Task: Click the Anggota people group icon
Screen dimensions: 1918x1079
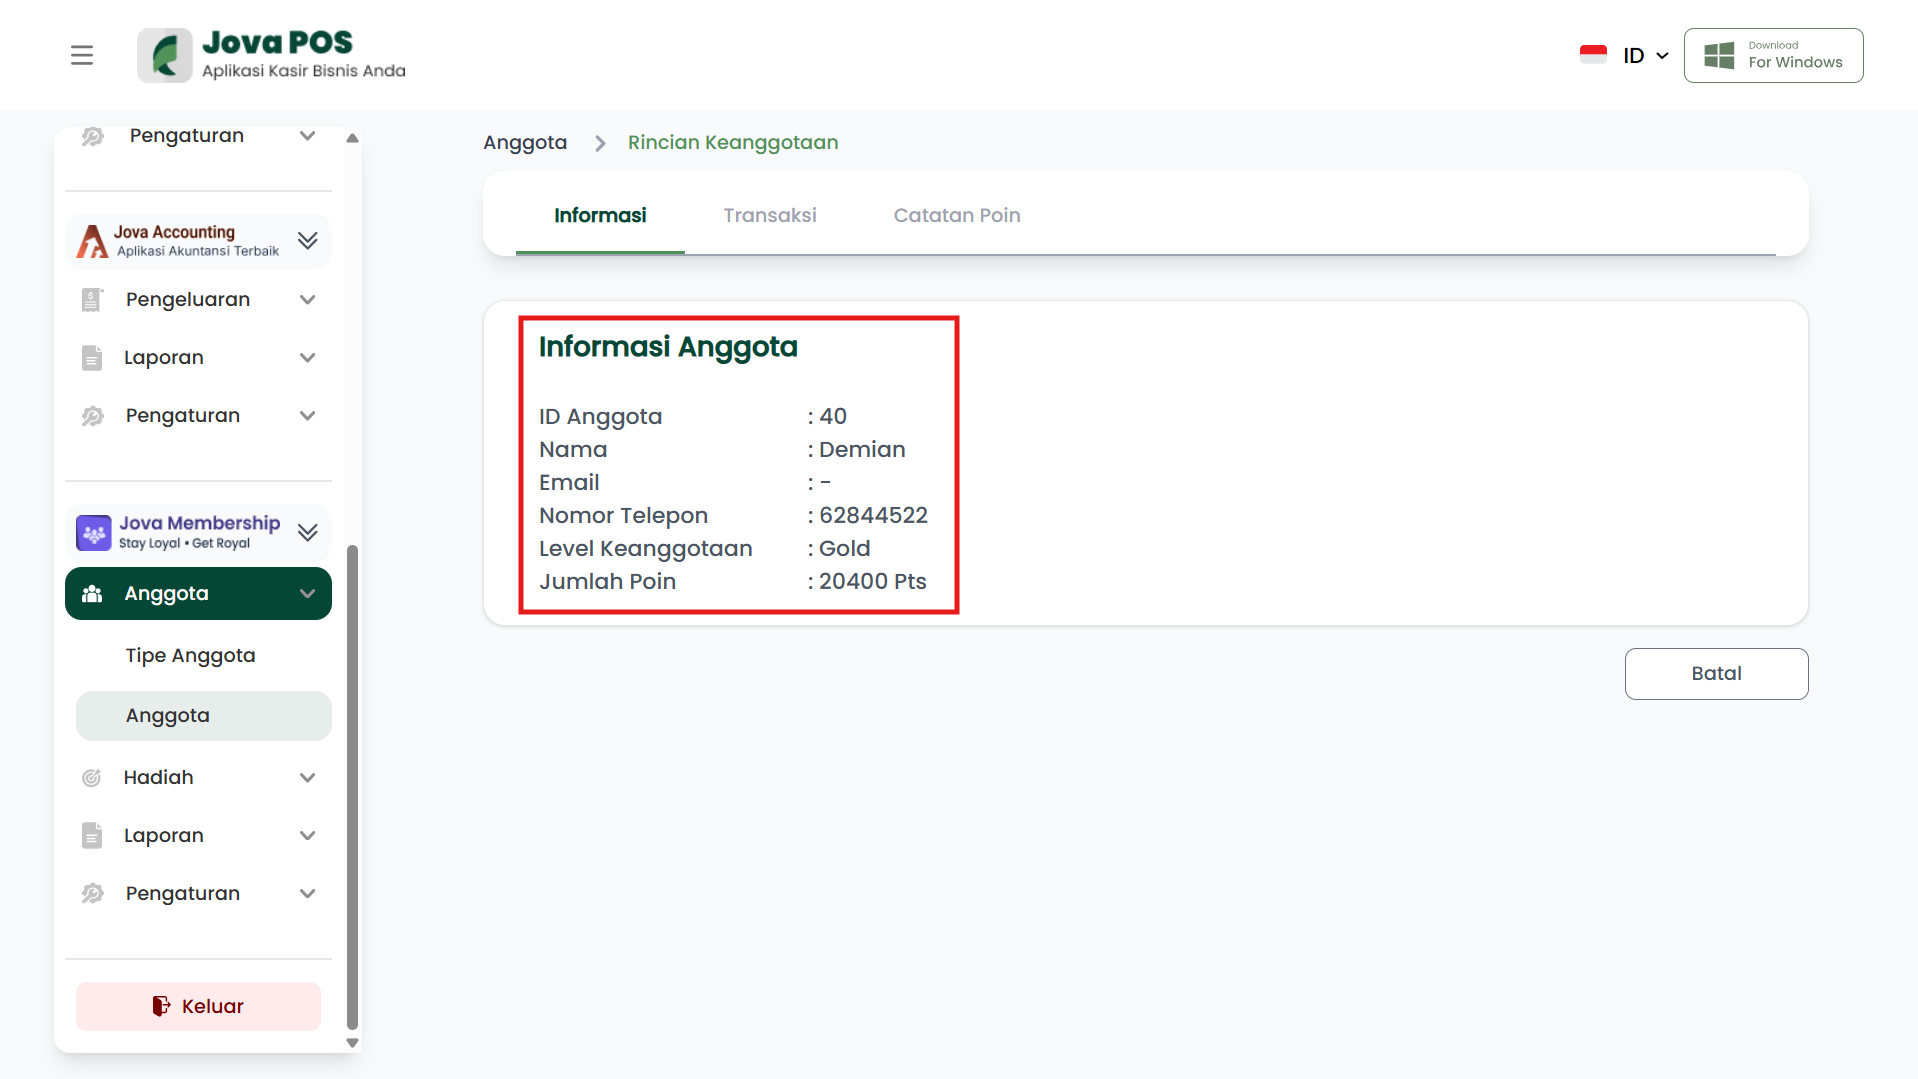Action: tap(92, 594)
